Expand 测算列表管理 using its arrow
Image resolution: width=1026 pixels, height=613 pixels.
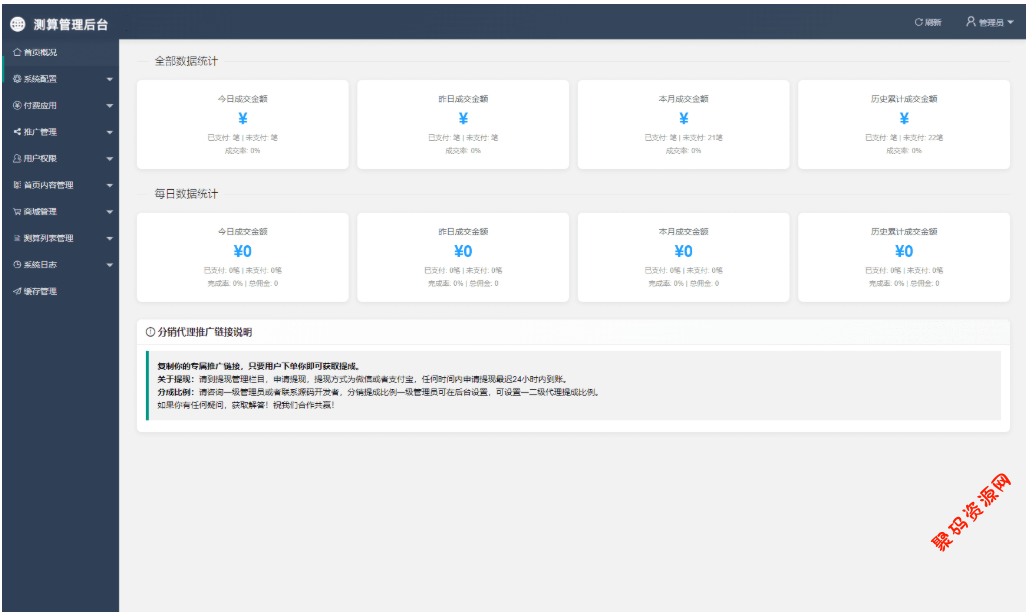pos(110,239)
